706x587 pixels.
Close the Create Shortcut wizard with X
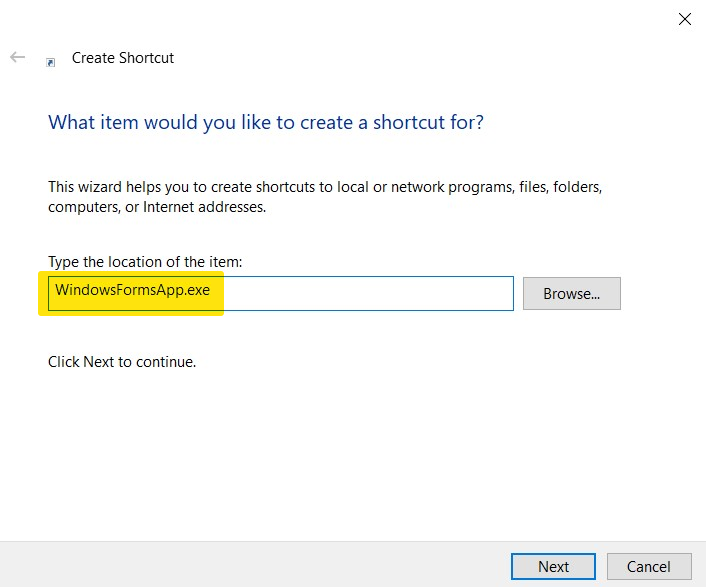(684, 19)
